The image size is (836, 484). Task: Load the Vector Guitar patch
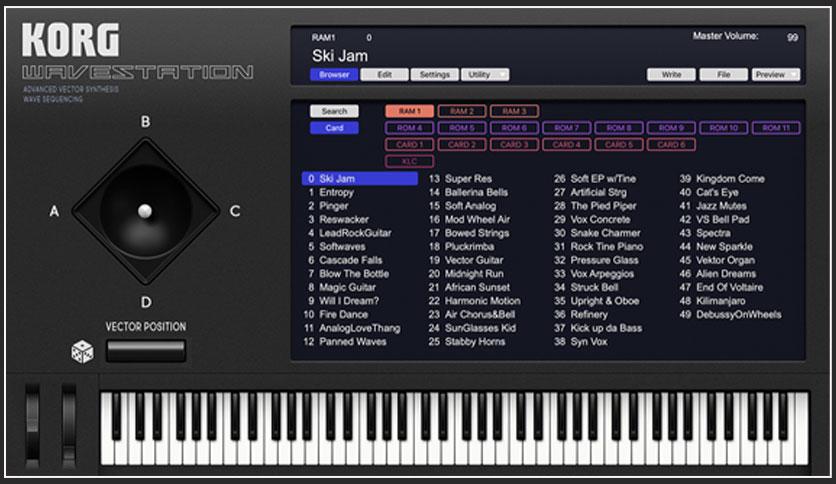pos(474,260)
